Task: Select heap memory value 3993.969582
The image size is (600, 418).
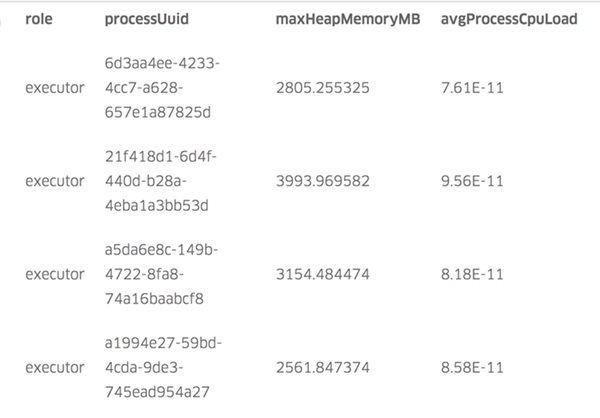Action: pos(323,181)
